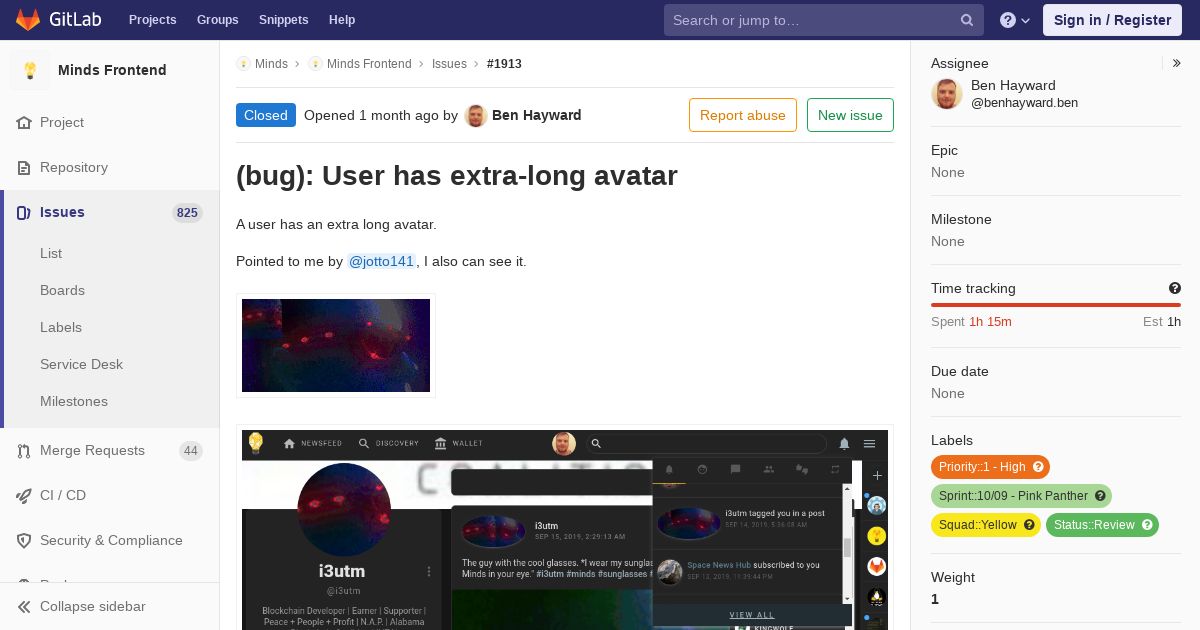
Task: Click the search magnifier icon
Action: pyautogui.click(x=967, y=20)
